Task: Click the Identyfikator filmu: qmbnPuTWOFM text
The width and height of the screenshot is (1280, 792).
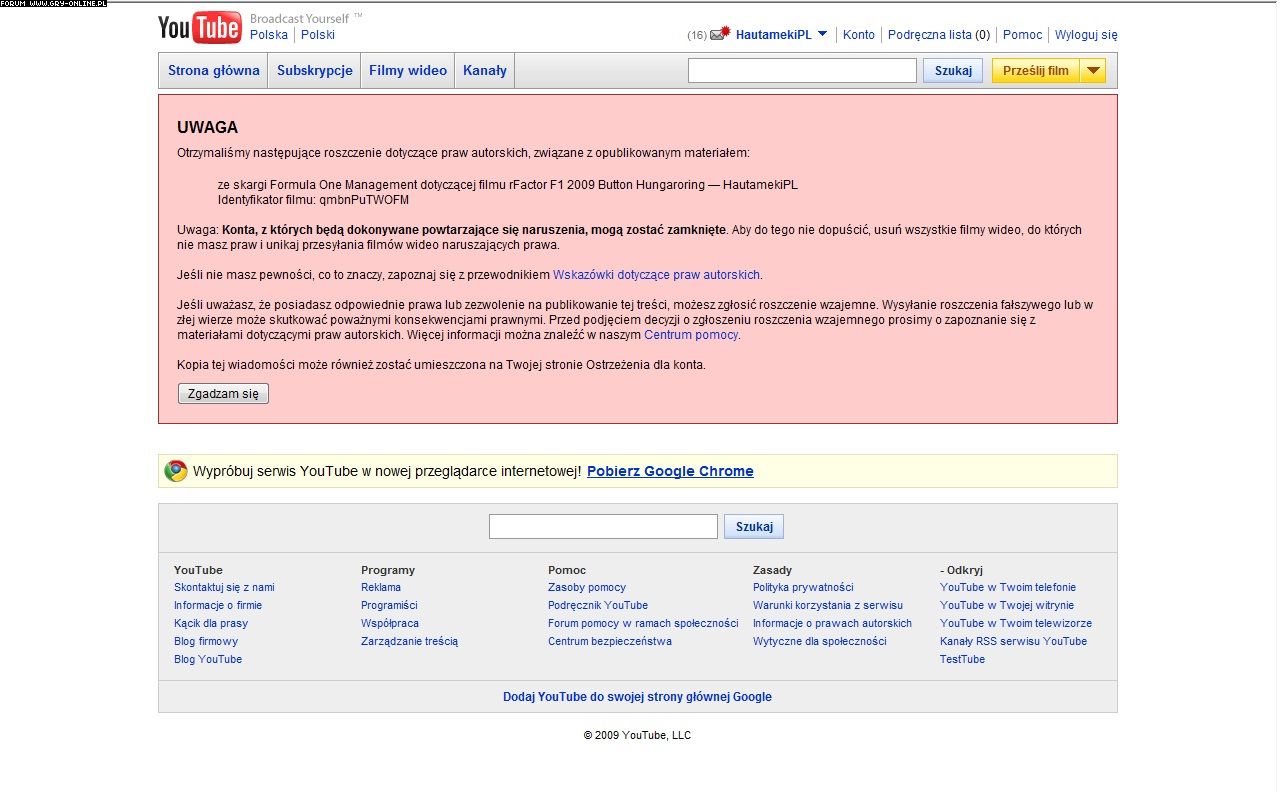Action: coord(313,200)
